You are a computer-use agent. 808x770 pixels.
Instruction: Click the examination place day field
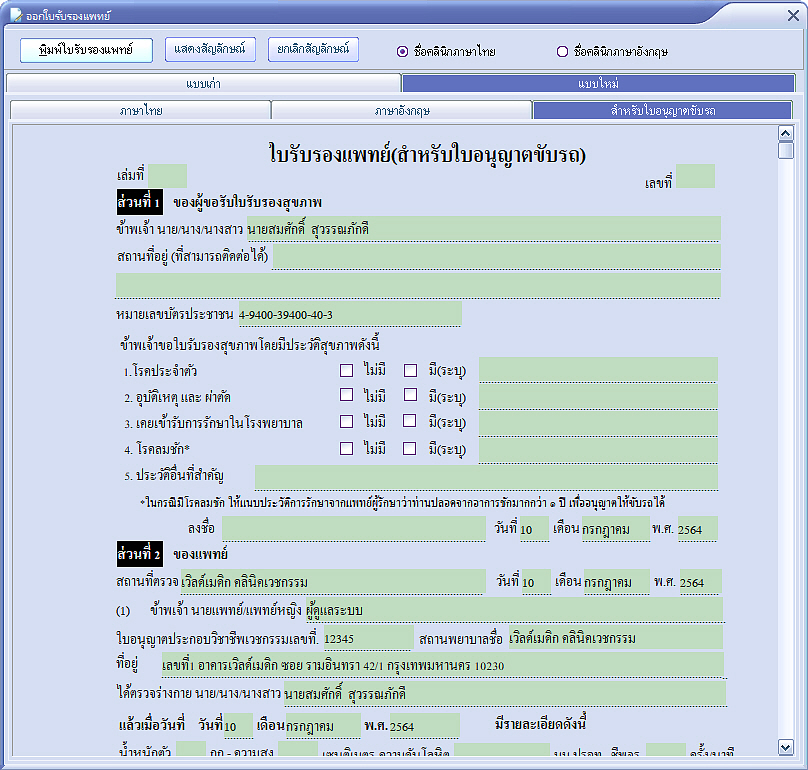[536, 581]
